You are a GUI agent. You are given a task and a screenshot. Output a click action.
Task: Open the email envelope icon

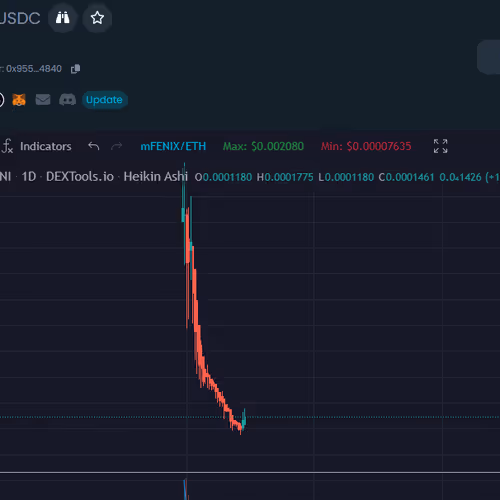click(x=43, y=99)
